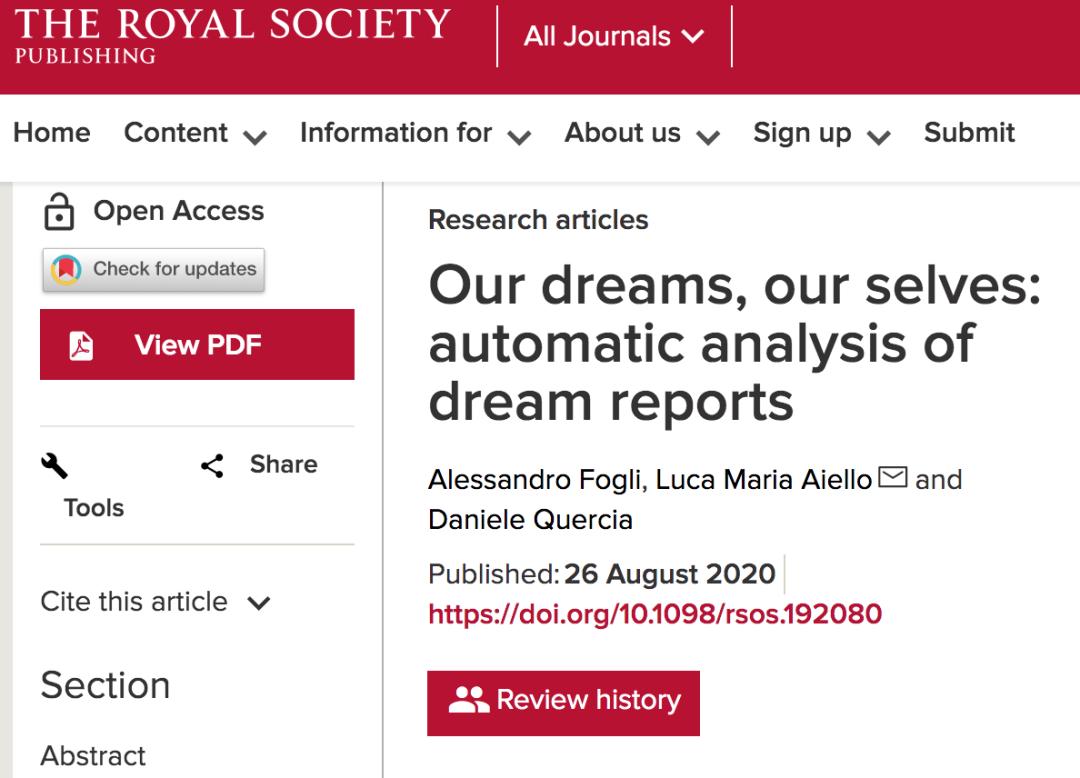Jump to the Abstract section link

pyautogui.click(x=93, y=756)
